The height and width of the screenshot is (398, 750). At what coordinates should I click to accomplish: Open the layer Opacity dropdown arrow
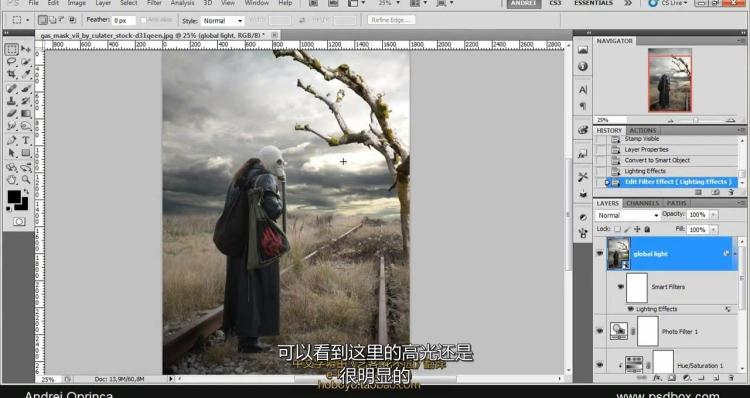tap(713, 215)
